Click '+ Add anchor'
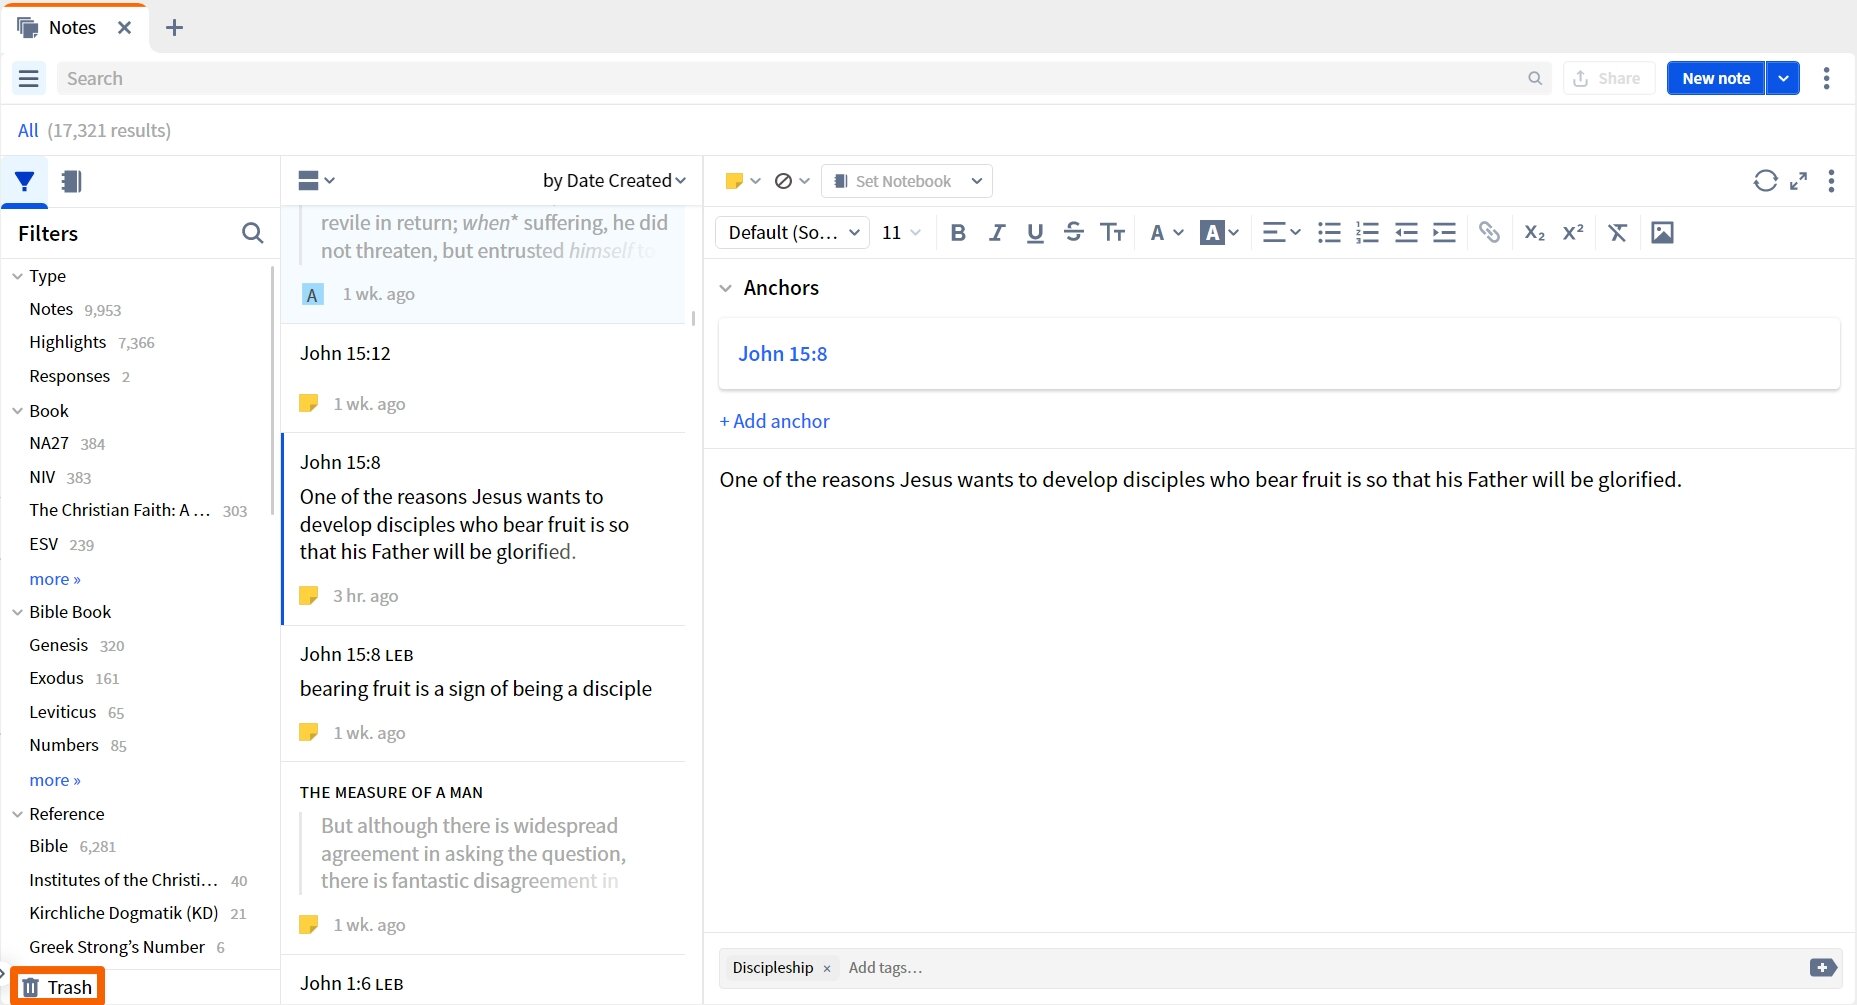Viewport: 1857px width, 1005px height. click(775, 421)
